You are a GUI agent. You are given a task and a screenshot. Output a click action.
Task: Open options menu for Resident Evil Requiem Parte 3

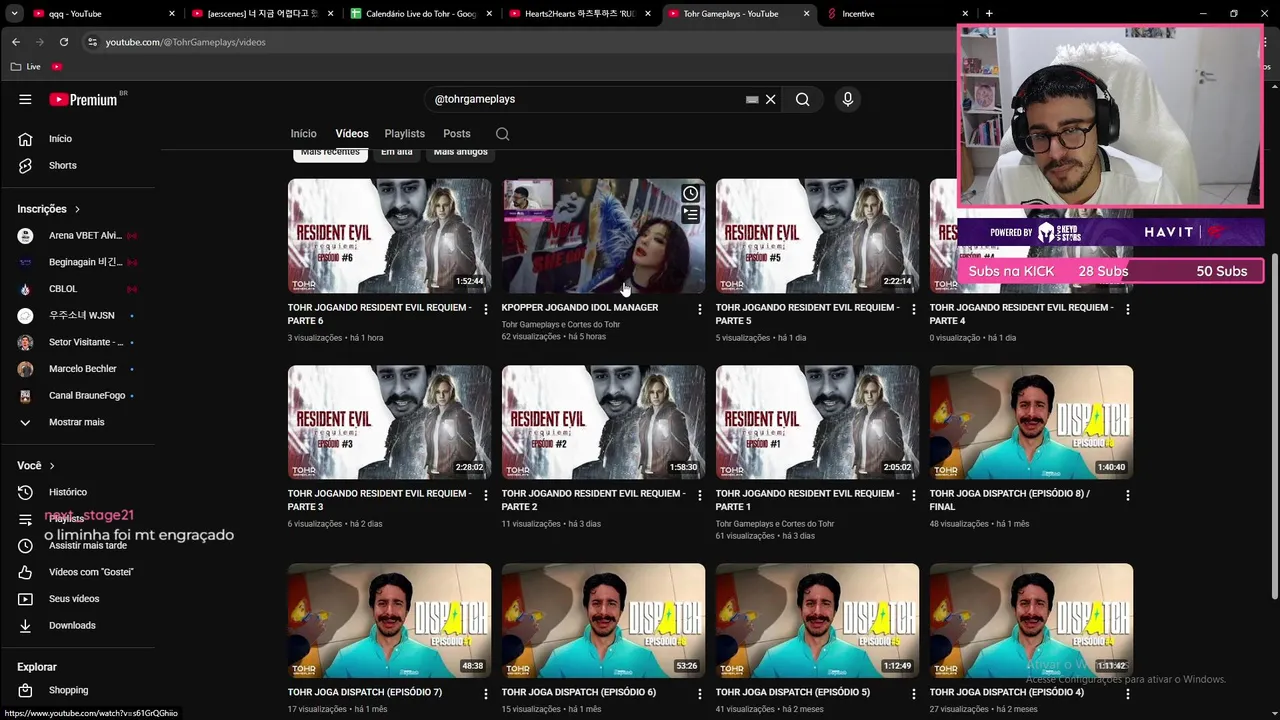486,496
